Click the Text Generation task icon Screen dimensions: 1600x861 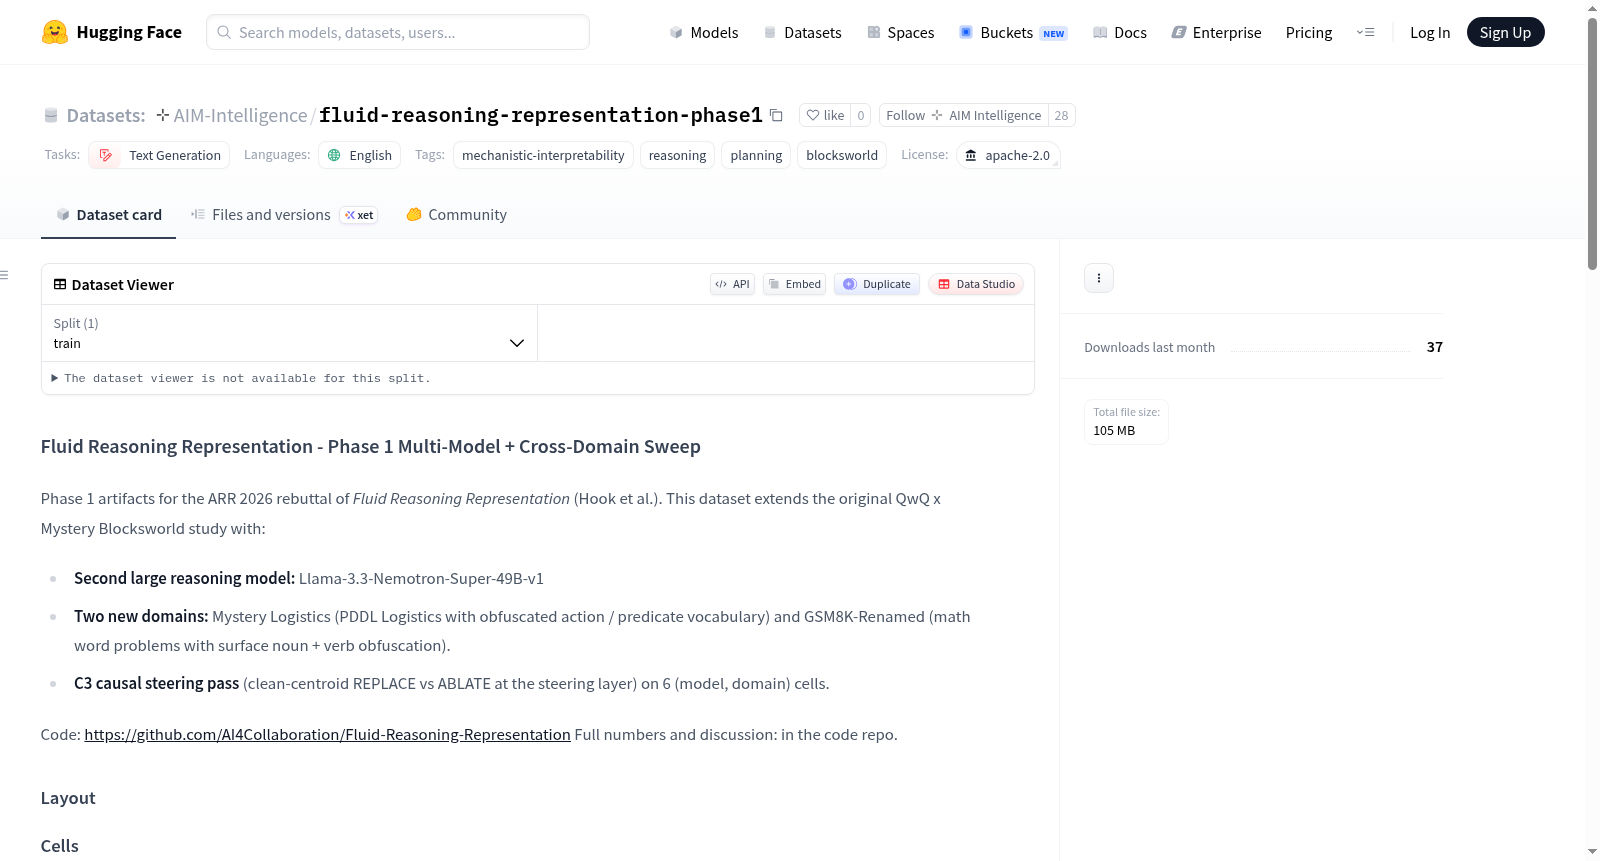pos(106,155)
